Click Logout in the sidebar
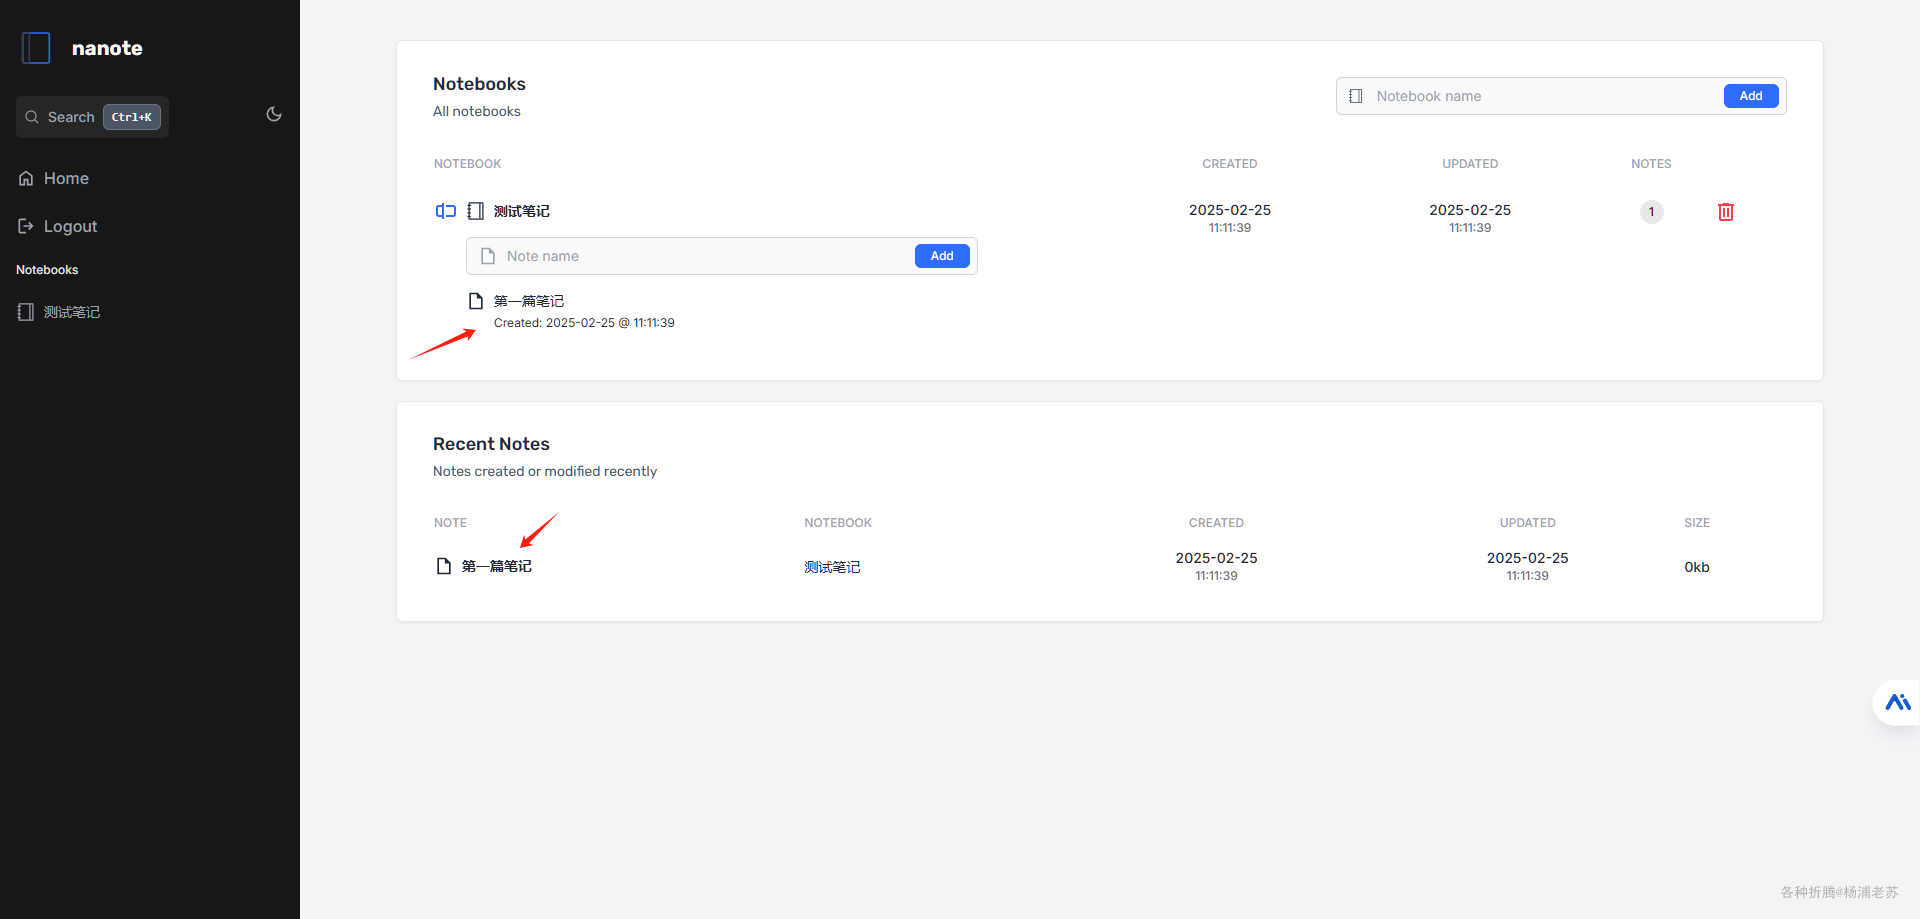Screen dimensions: 1920x919 (70, 226)
